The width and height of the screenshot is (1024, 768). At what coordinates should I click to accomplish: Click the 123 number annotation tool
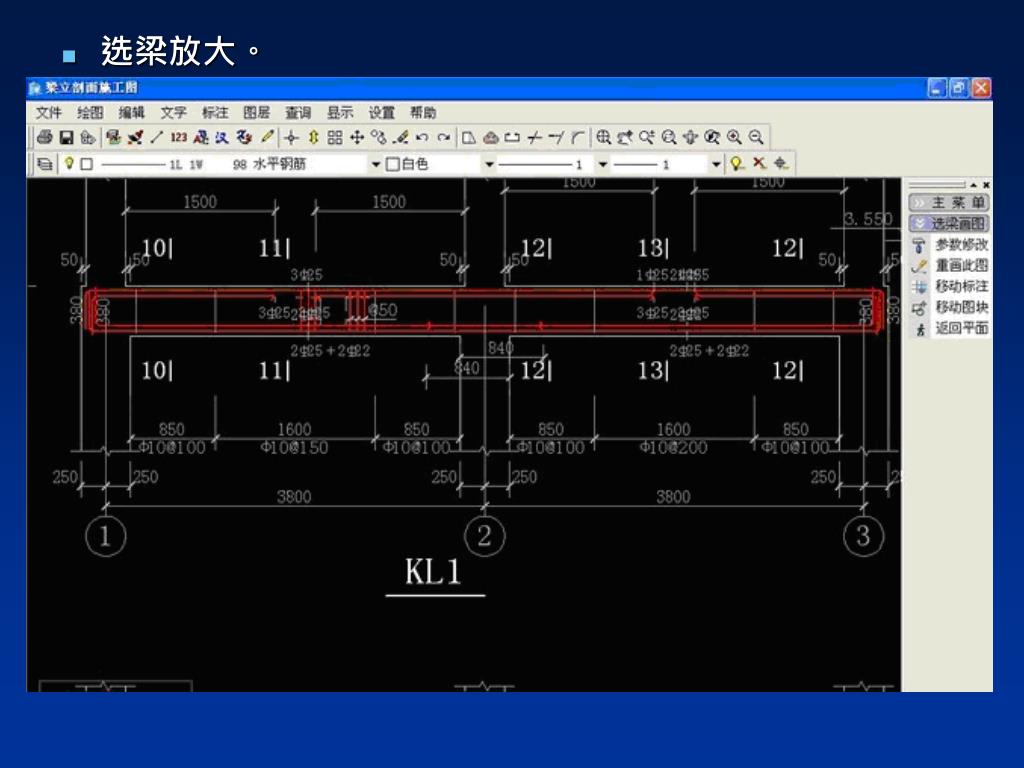pos(178,137)
